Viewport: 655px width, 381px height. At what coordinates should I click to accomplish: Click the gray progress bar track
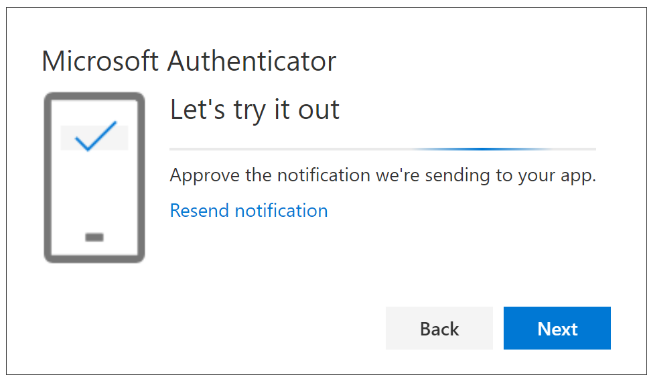[383, 149]
